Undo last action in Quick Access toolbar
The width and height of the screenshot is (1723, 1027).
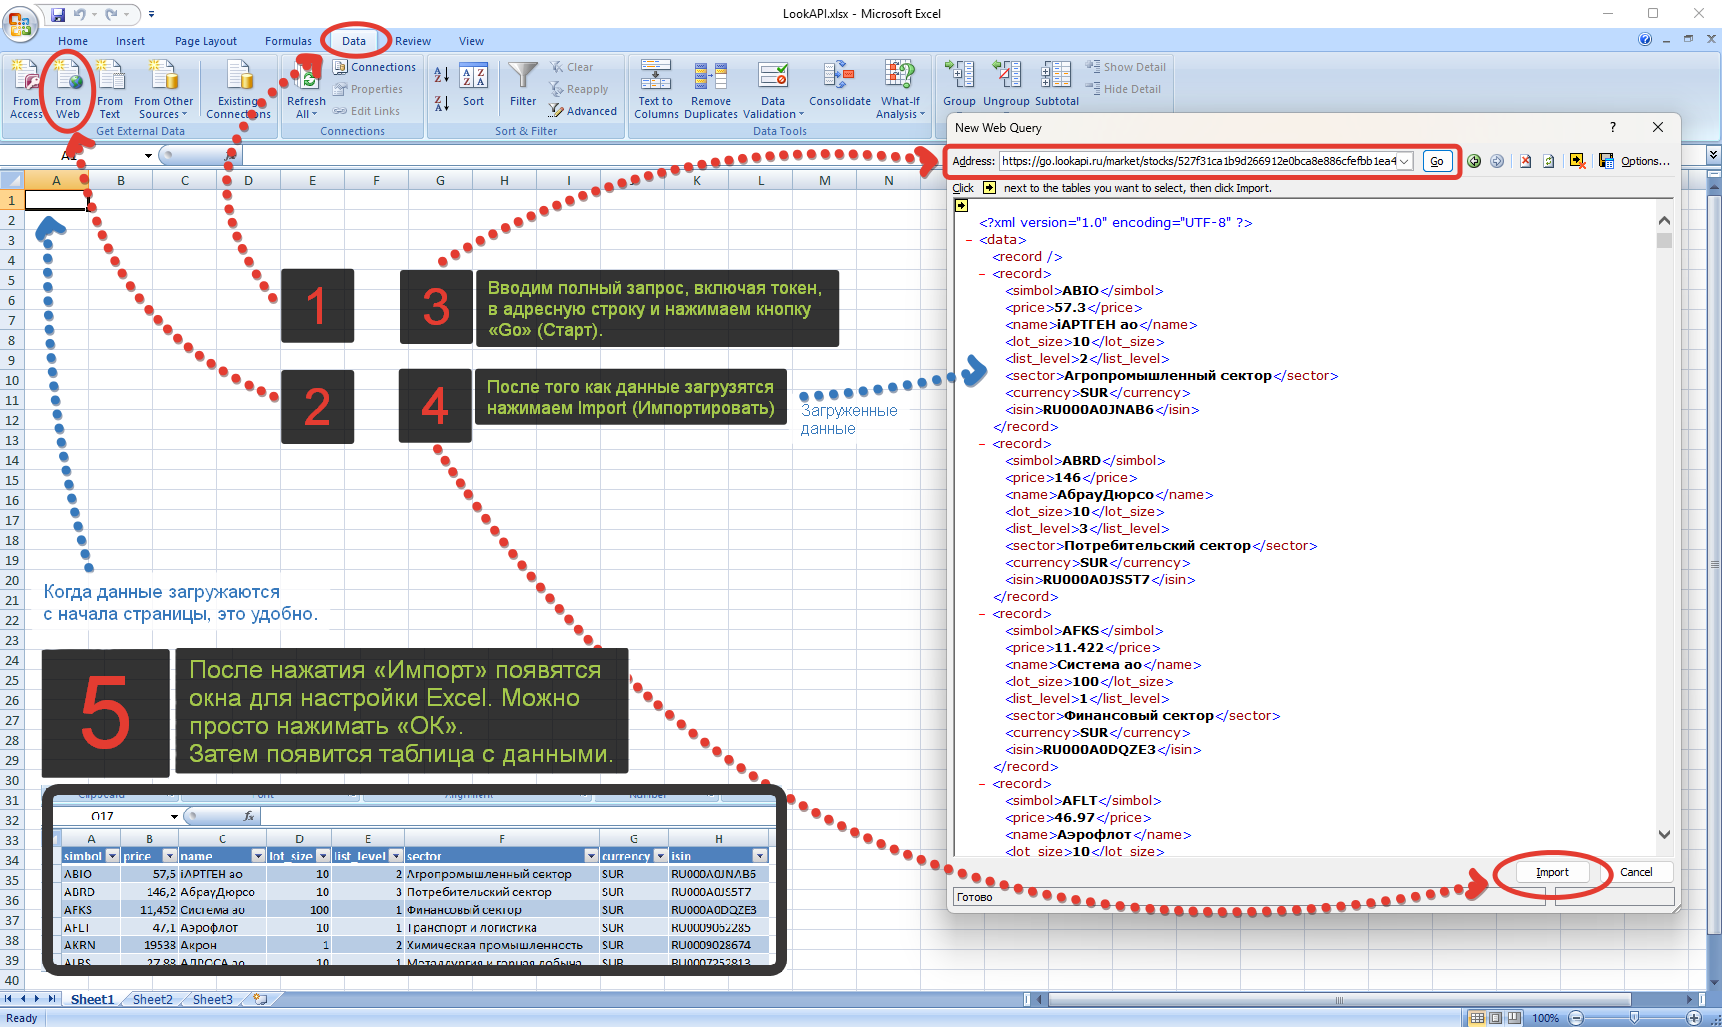click(x=80, y=14)
